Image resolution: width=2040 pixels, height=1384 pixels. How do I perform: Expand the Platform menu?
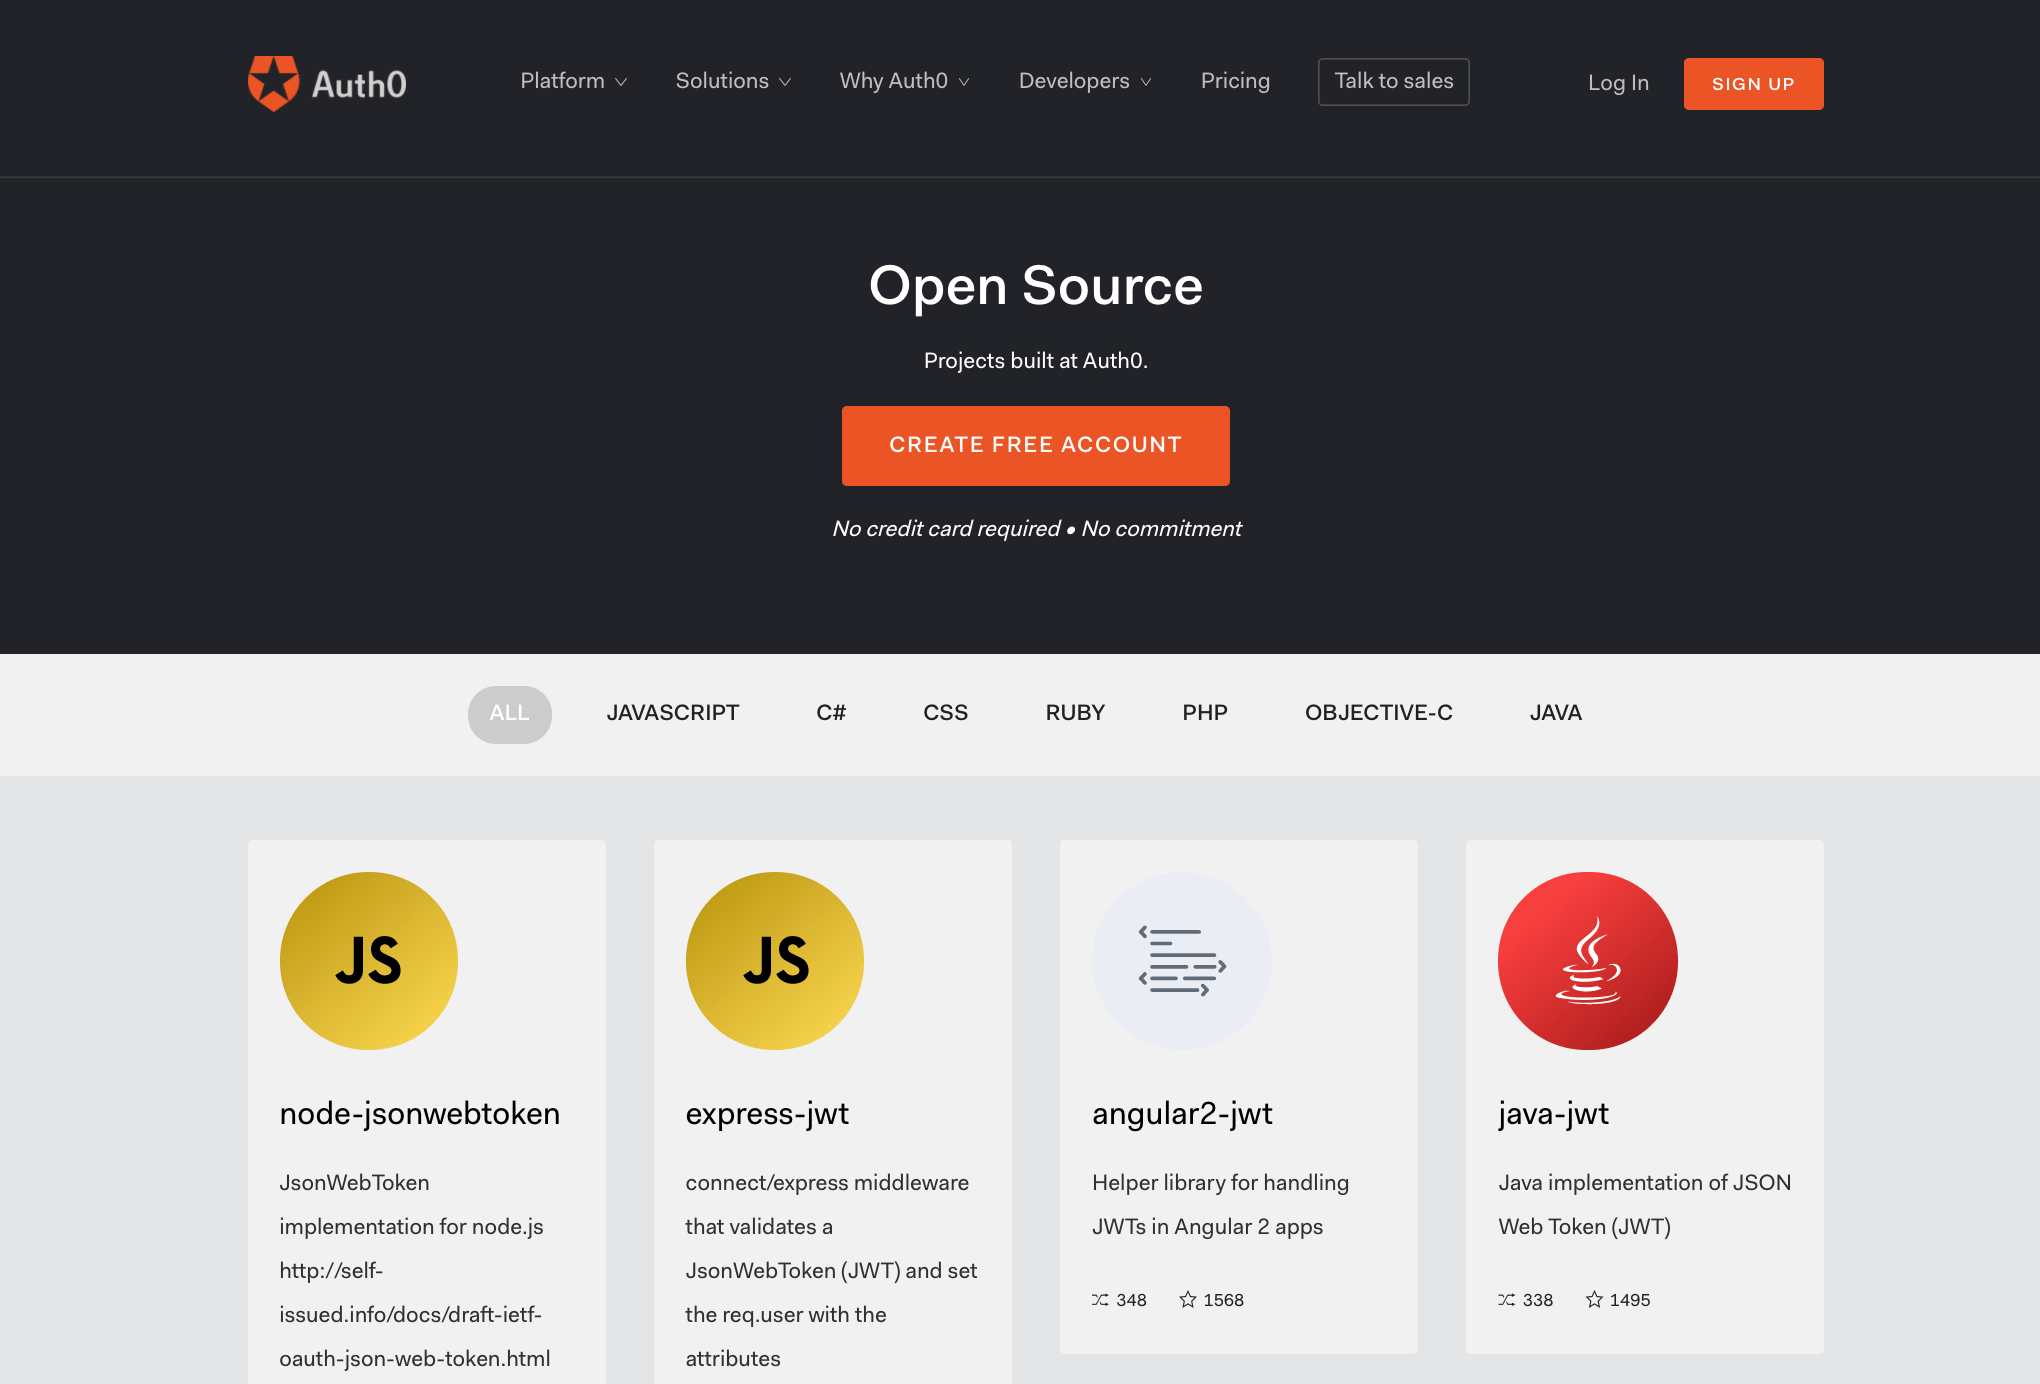point(574,81)
